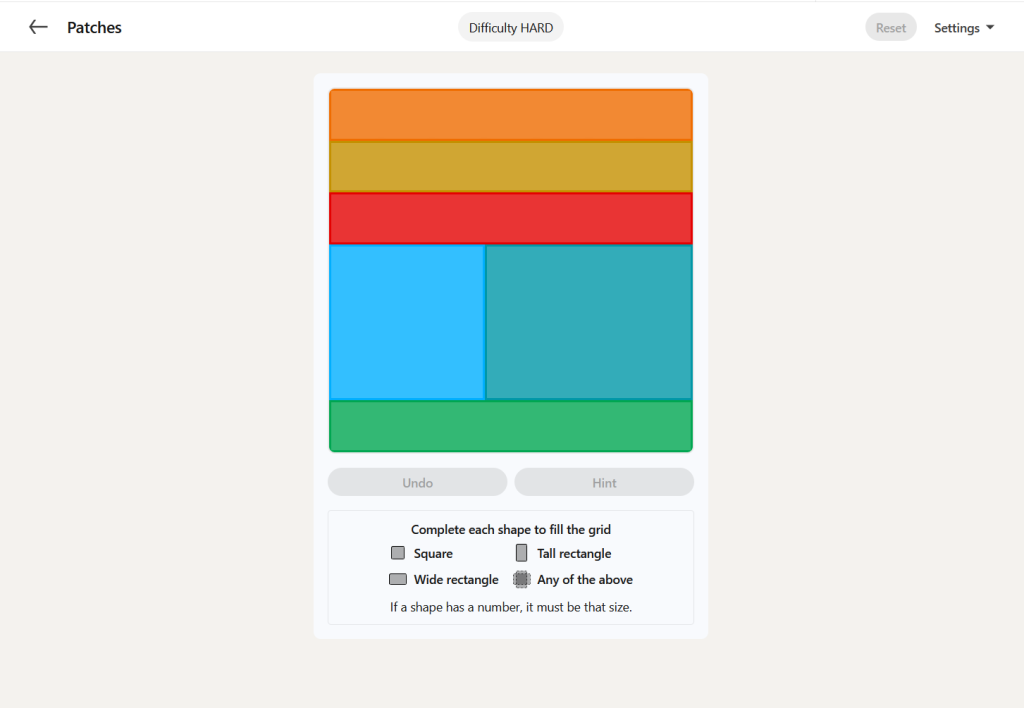Click the back arrow icon
The height and width of the screenshot is (708, 1024).
click(38, 27)
